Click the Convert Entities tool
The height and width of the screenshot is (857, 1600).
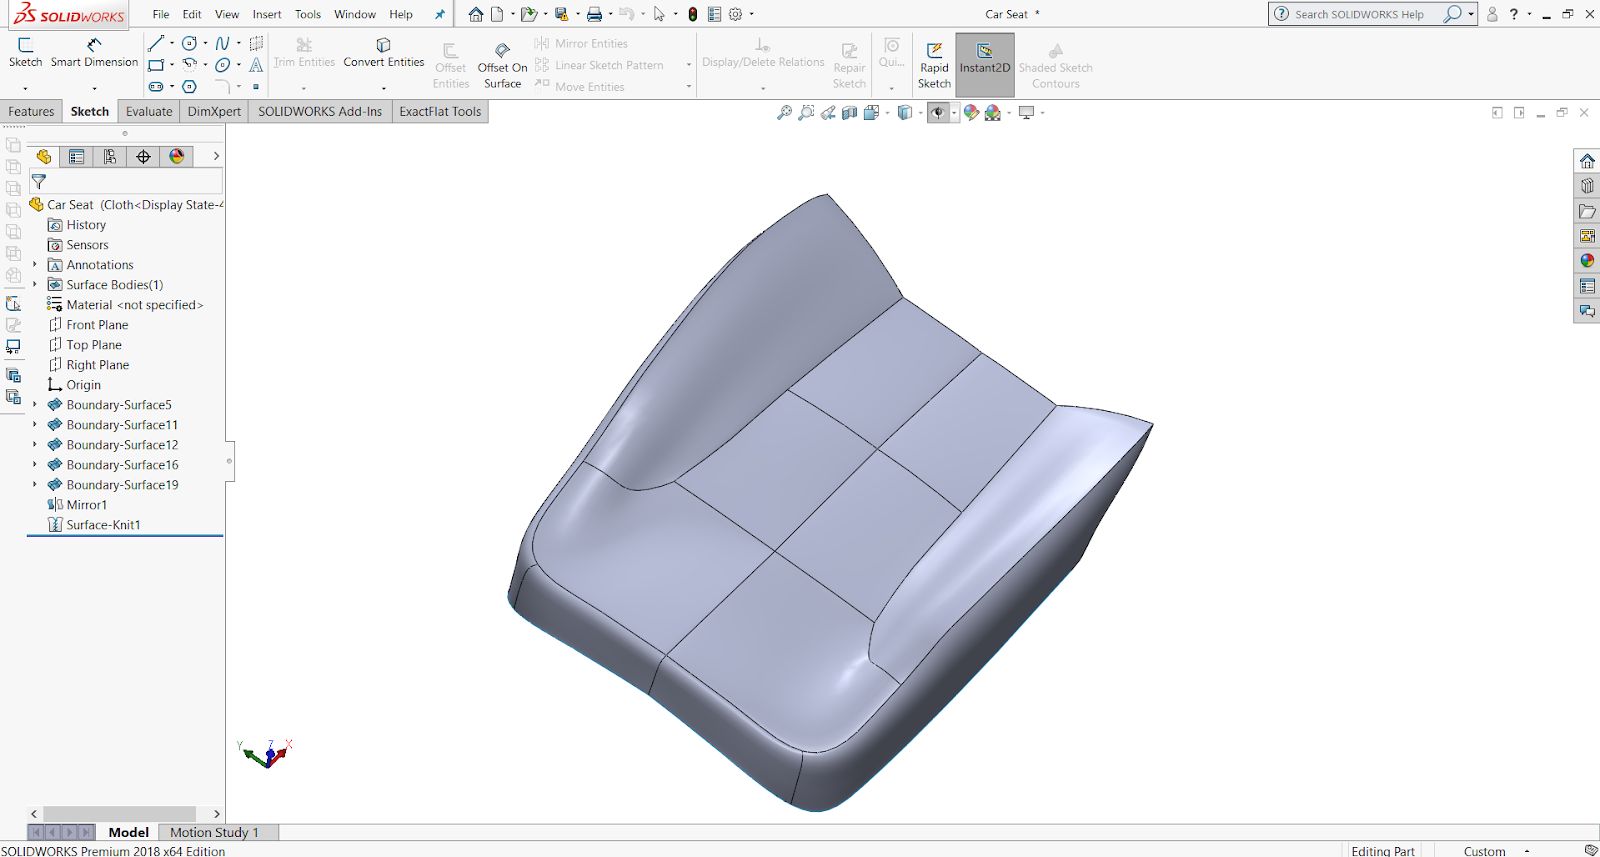pos(383,52)
